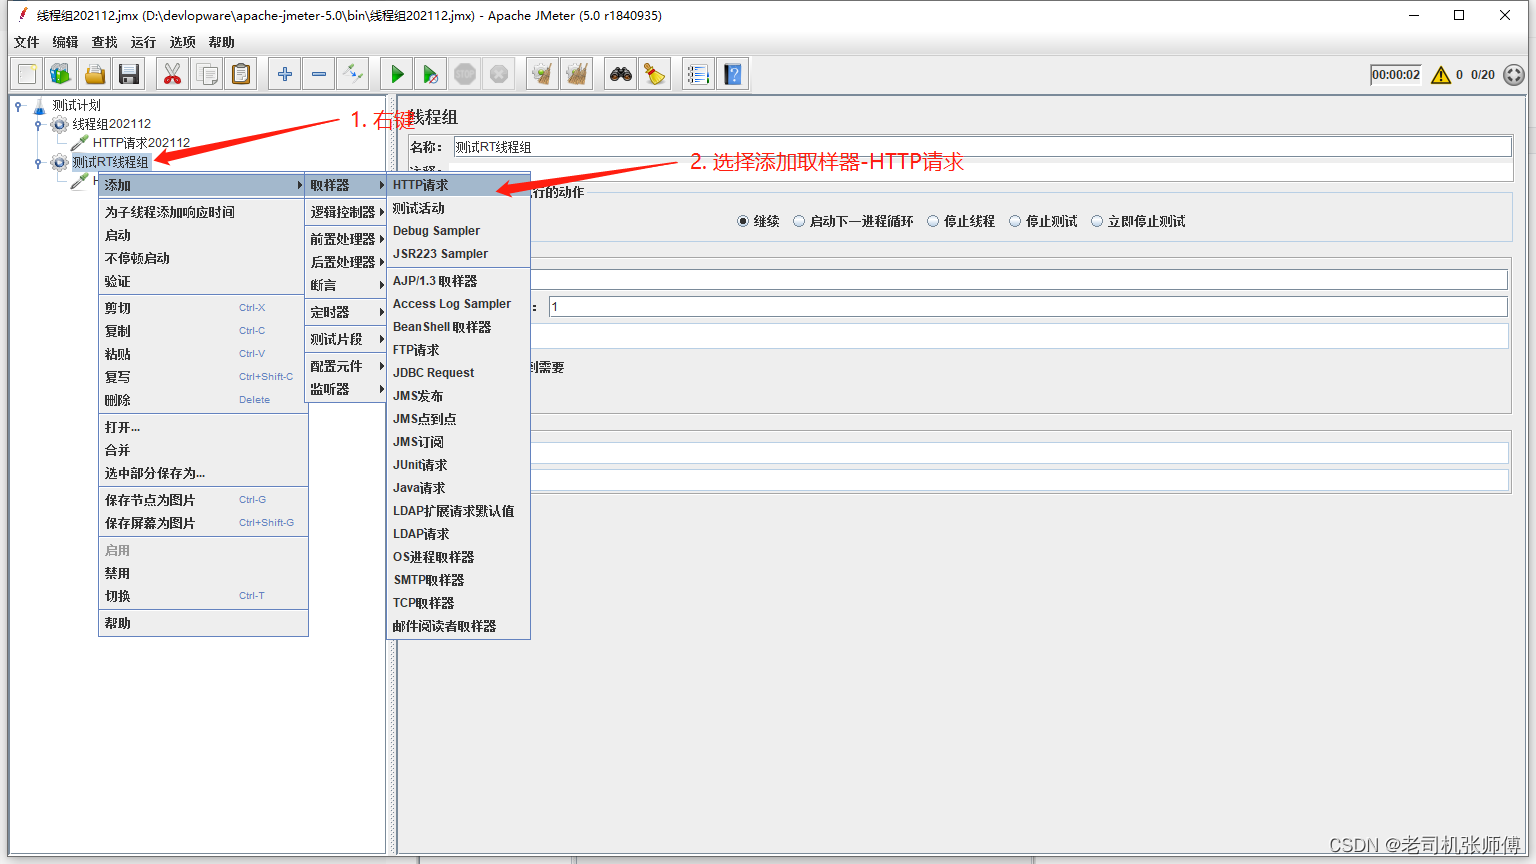Select the 停止测试 radio option

[1015, 221]
